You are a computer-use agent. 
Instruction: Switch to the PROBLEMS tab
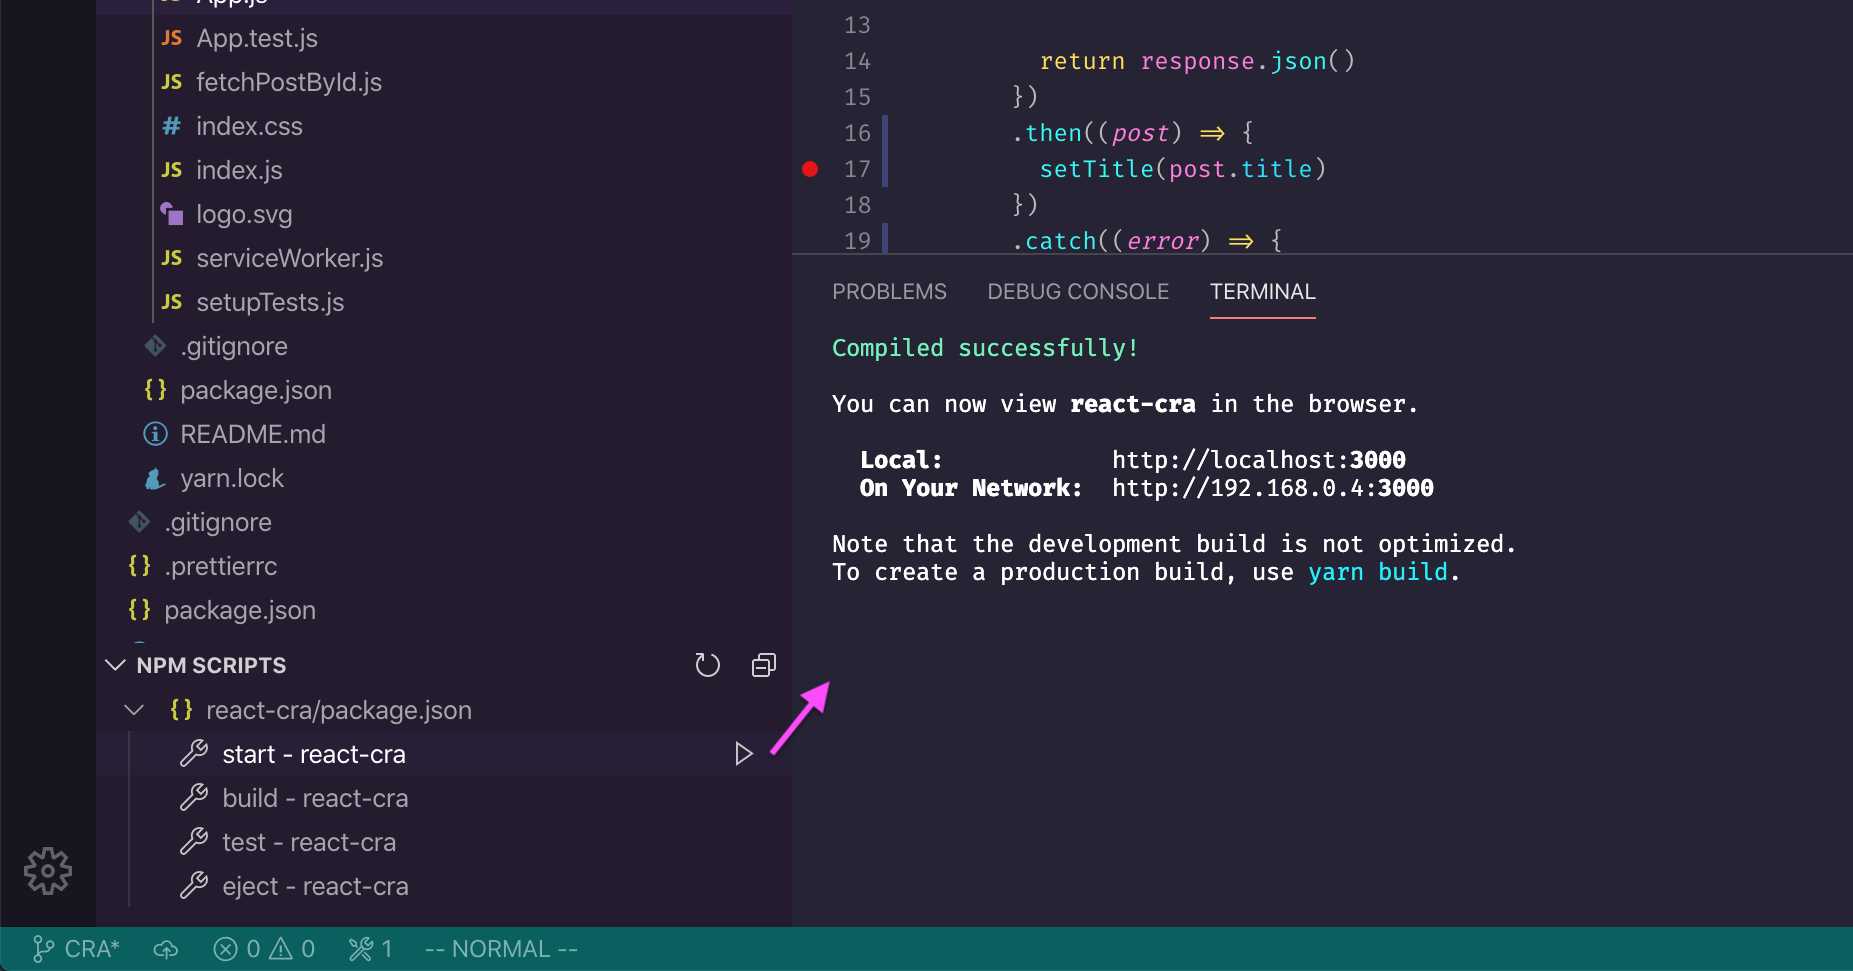coord(889,292)
